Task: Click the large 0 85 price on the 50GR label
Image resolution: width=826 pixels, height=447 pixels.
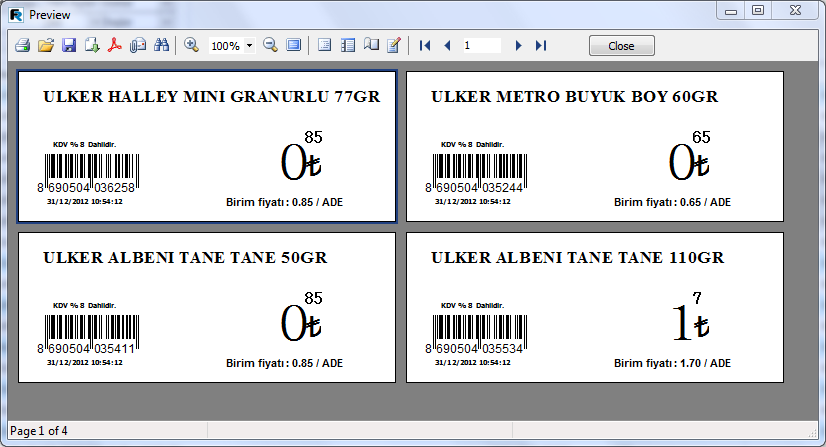Action: [x=302, y=317]
